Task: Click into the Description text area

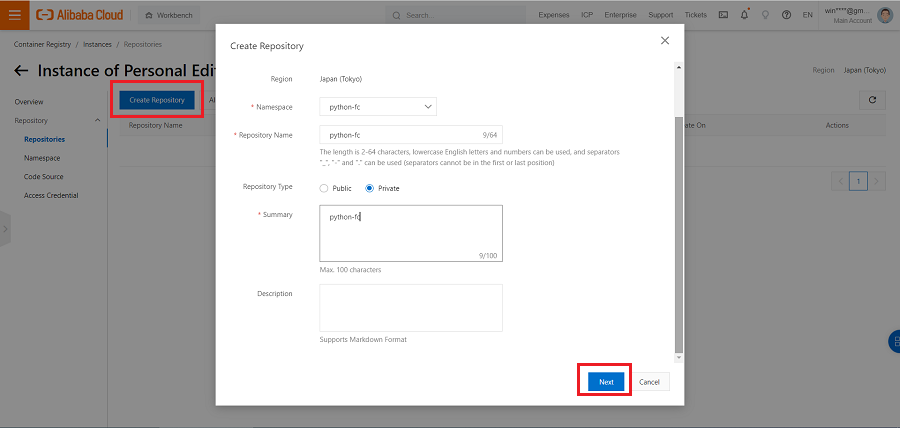Action: click(x=410, y=307)
